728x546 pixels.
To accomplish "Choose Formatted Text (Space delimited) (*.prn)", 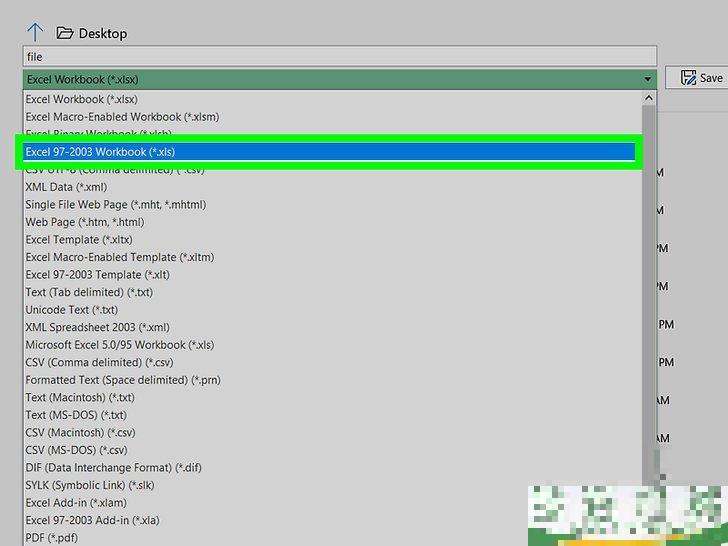I will [x=123, y=380].
